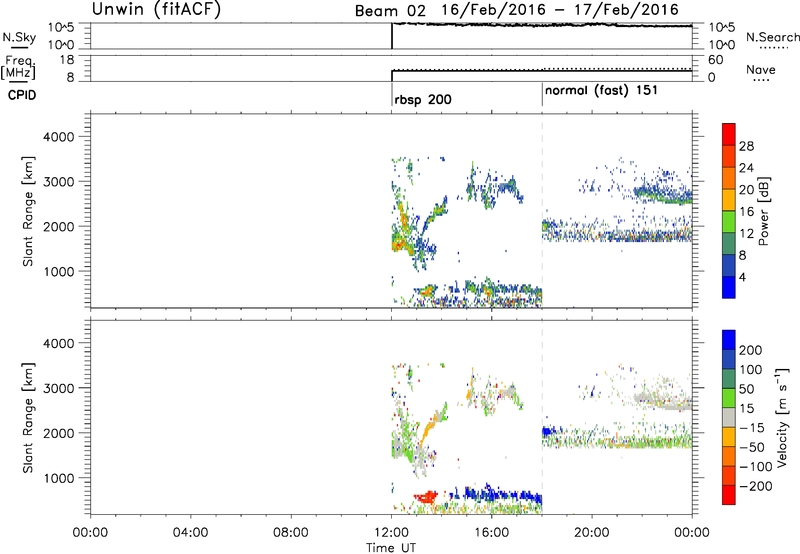Screen dimensions: 800x554
Task: Click the red top segment of the Power color bar
Action: (x=729, y=134)
